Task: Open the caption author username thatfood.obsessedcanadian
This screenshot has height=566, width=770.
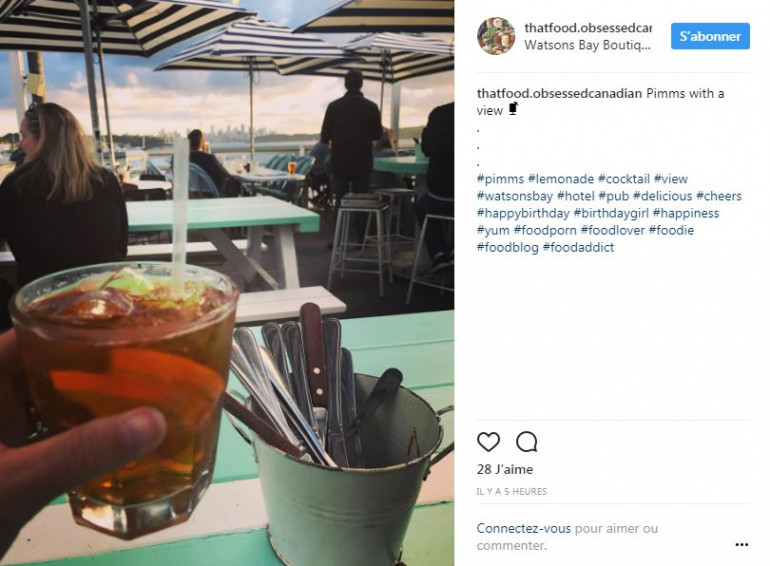Action: pyautogui.click(x=559, y=93)
